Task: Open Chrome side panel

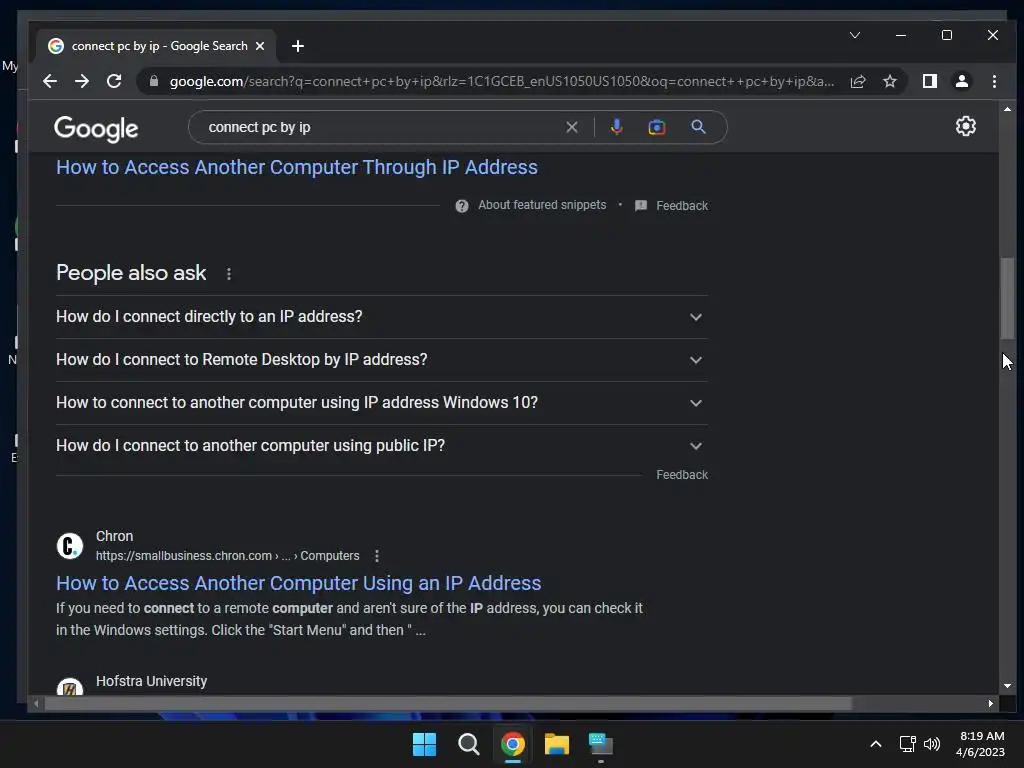Action: 929,81
